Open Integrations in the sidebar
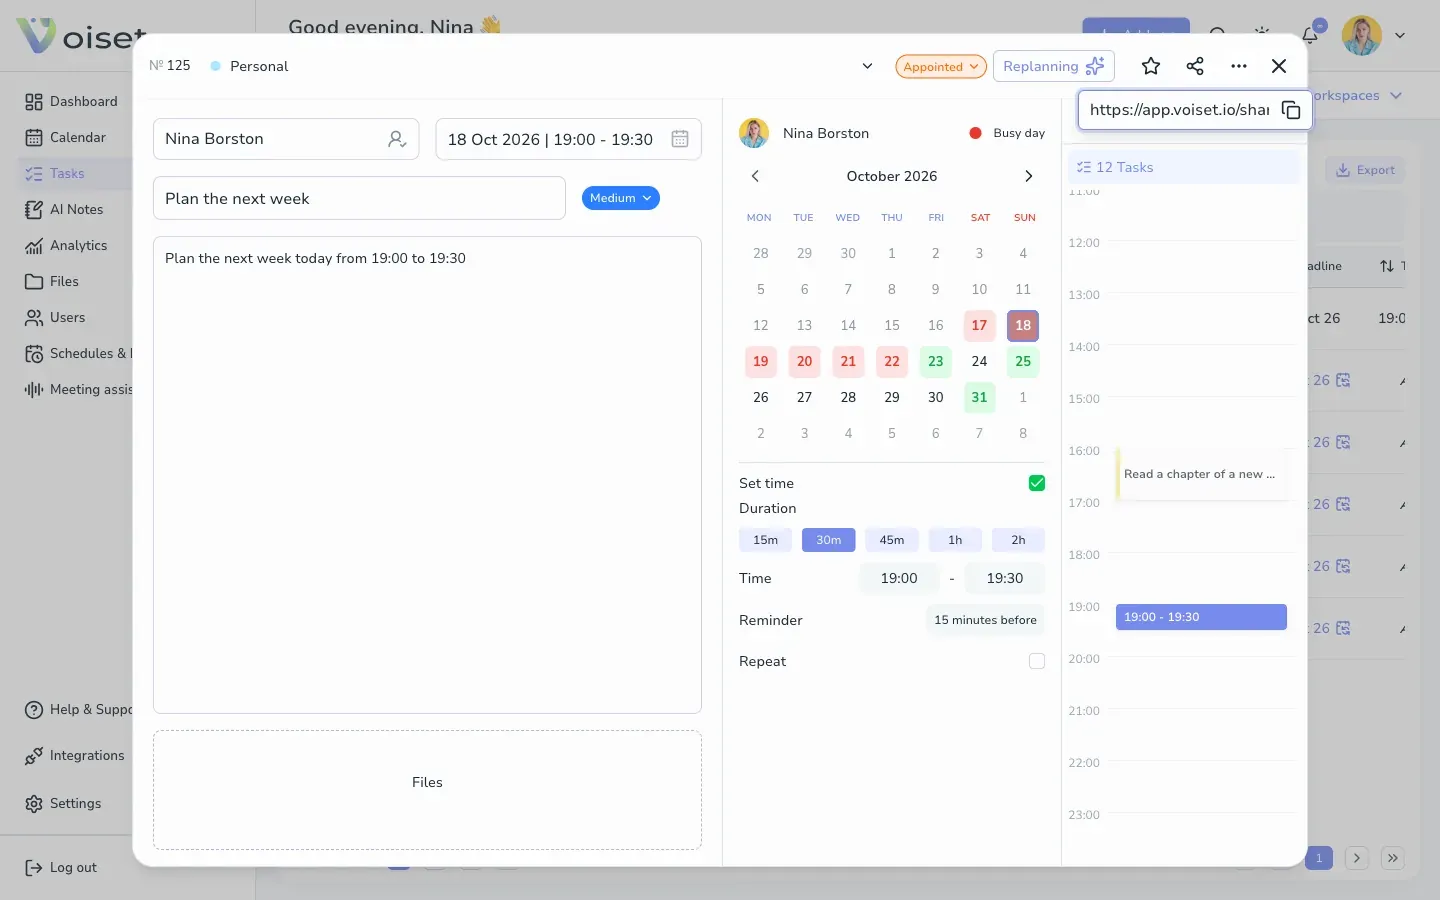 (x=75, y=755)
